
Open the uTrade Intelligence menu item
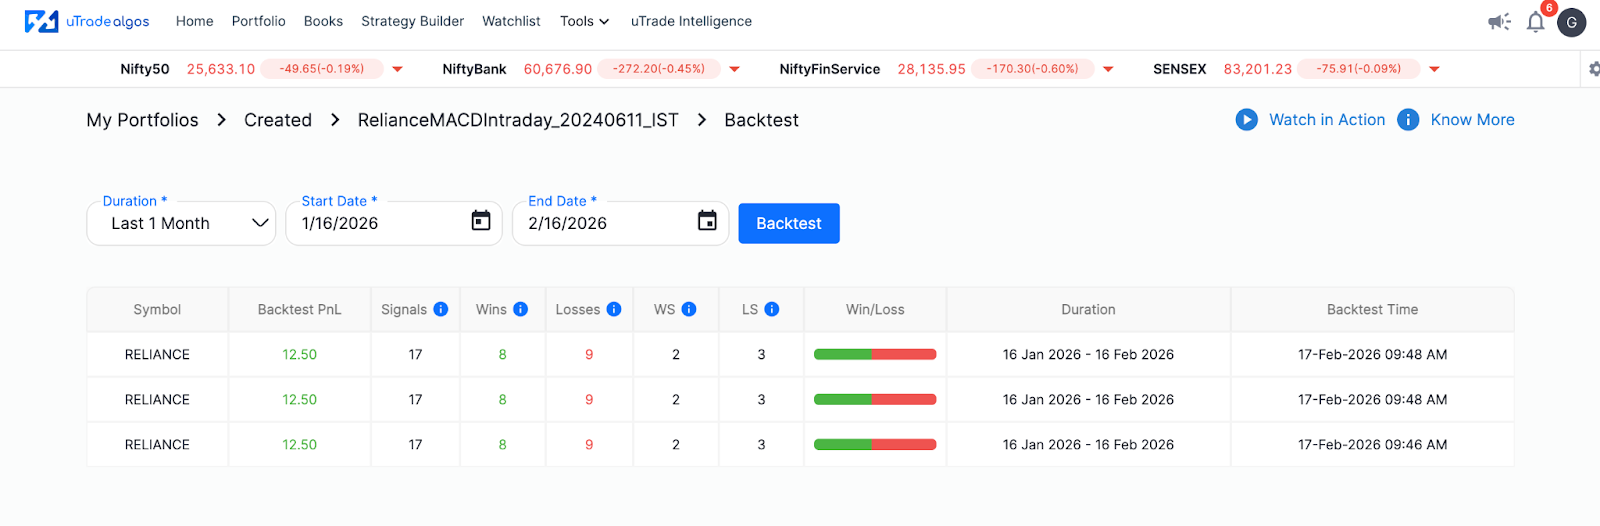click(x=691, y=21)
